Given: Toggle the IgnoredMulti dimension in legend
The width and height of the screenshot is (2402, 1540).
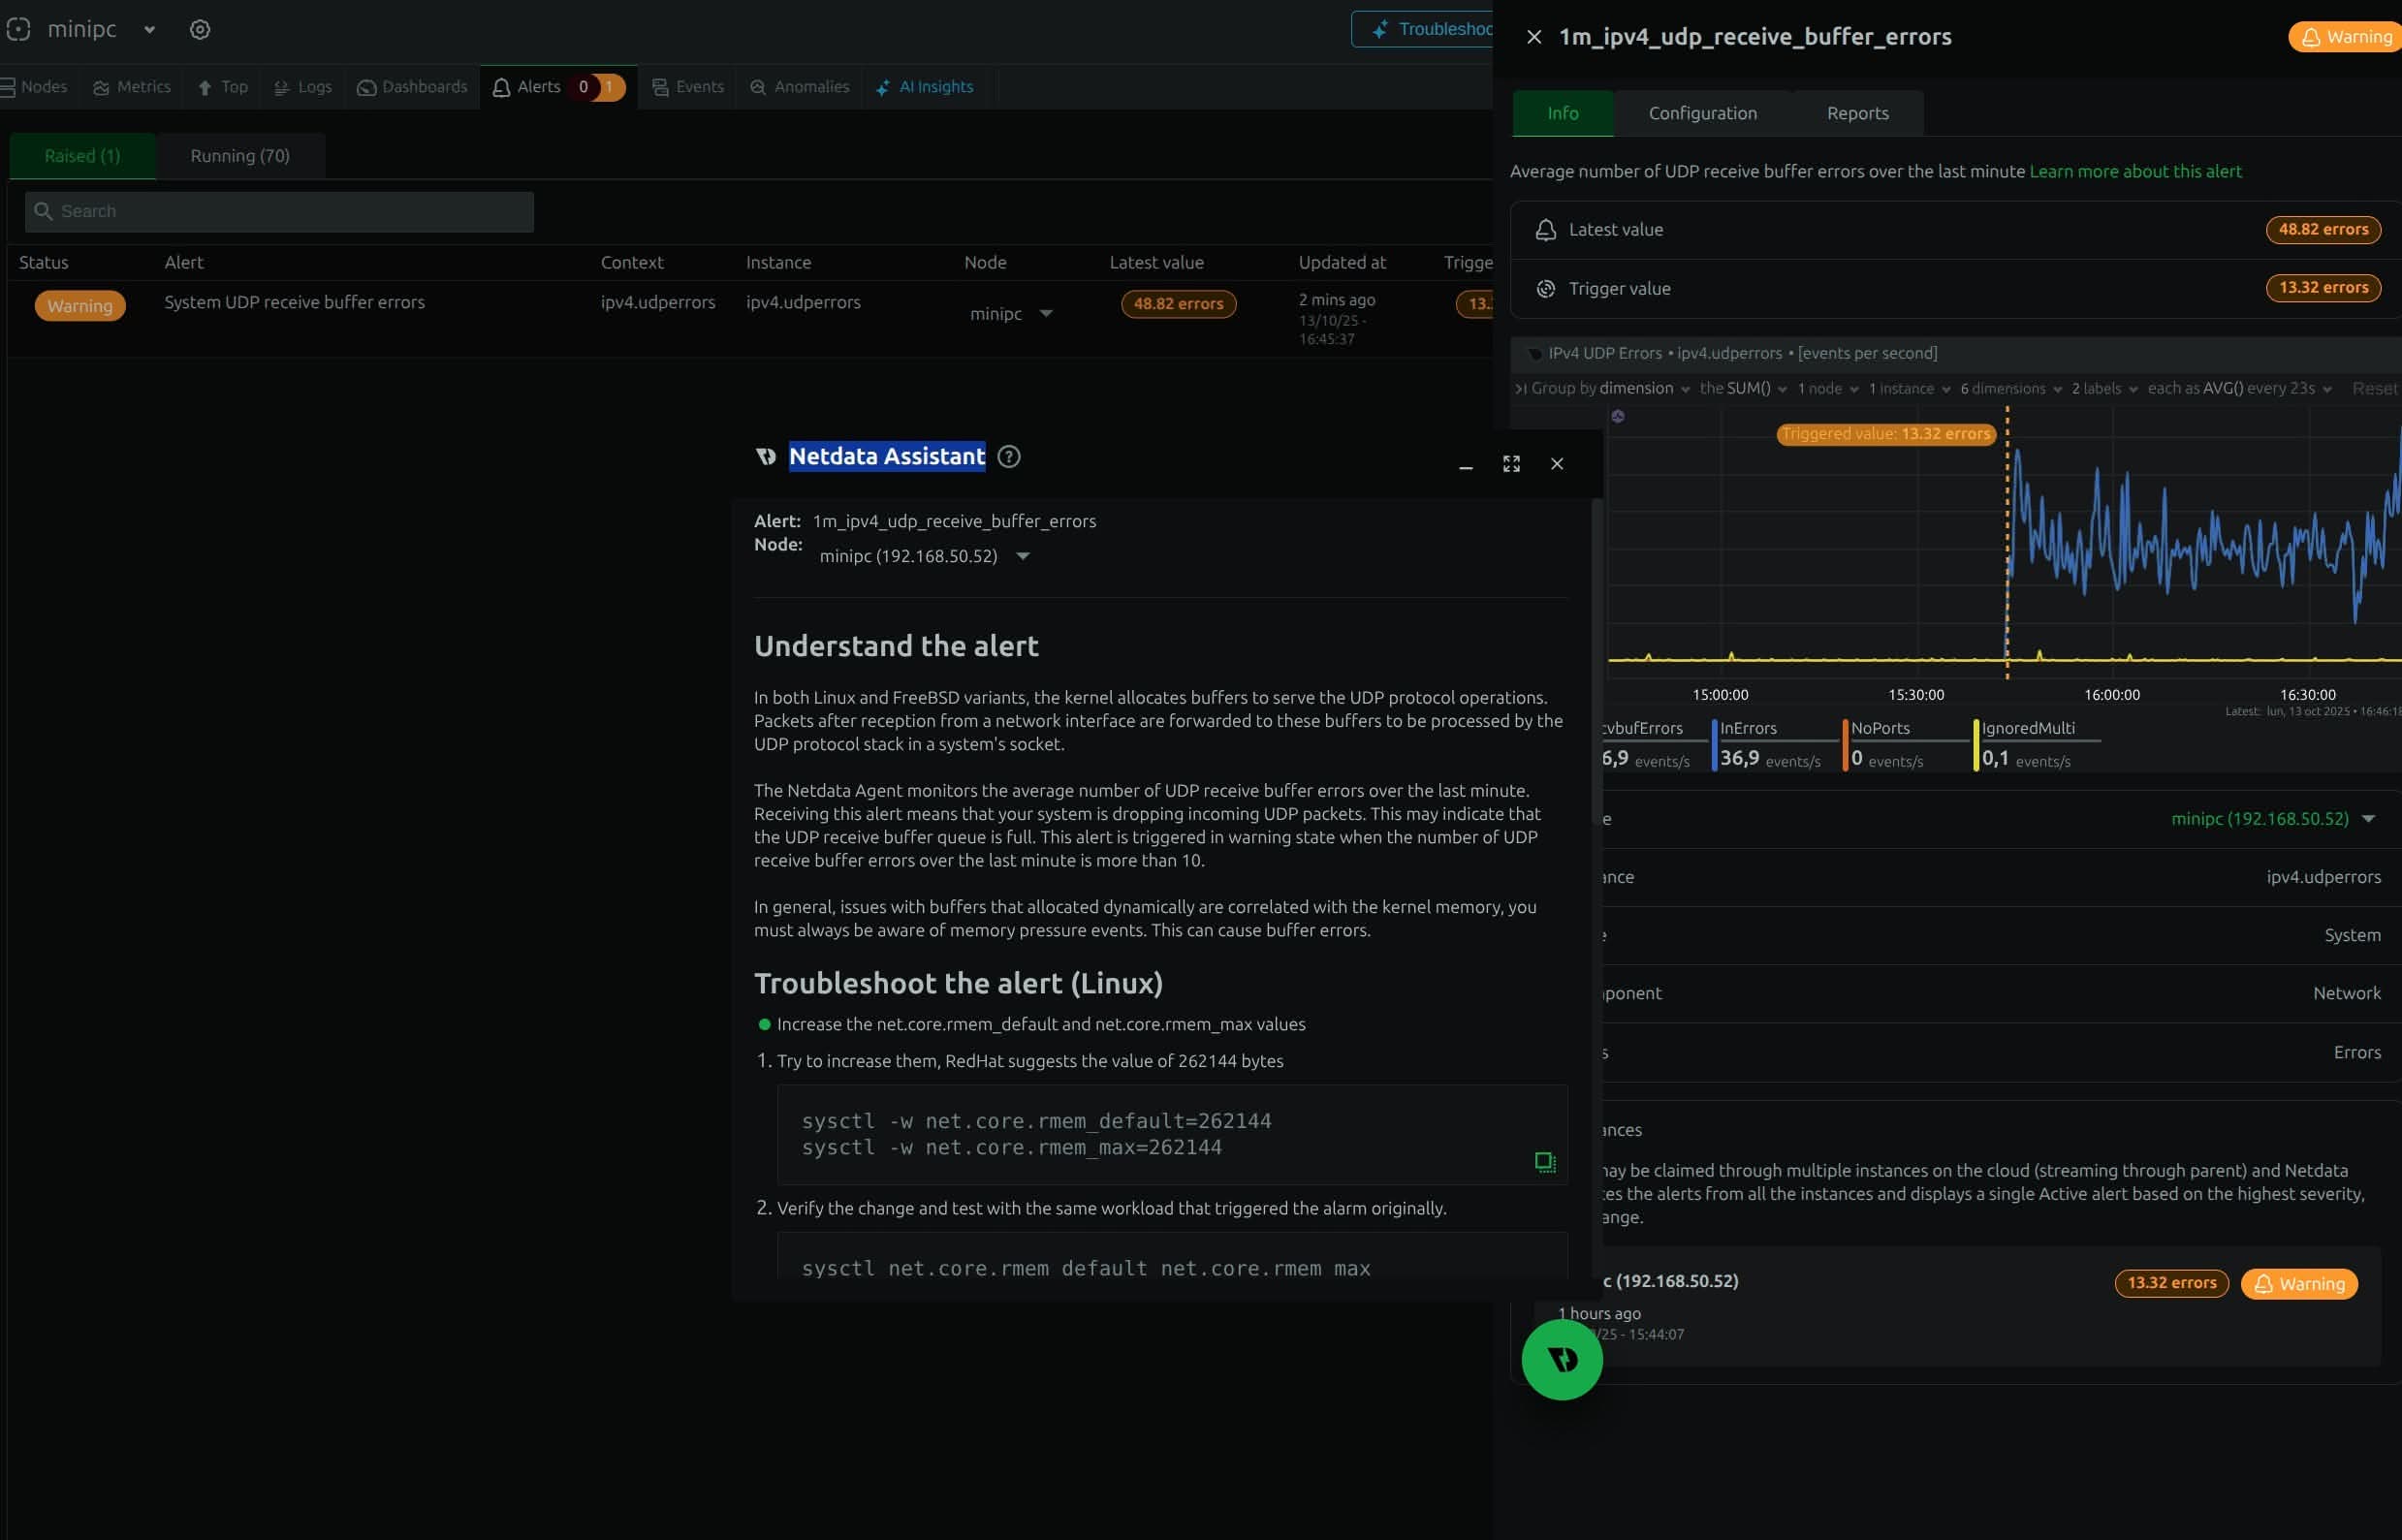Looking at the screenshot, I should tap(2027, 728).
